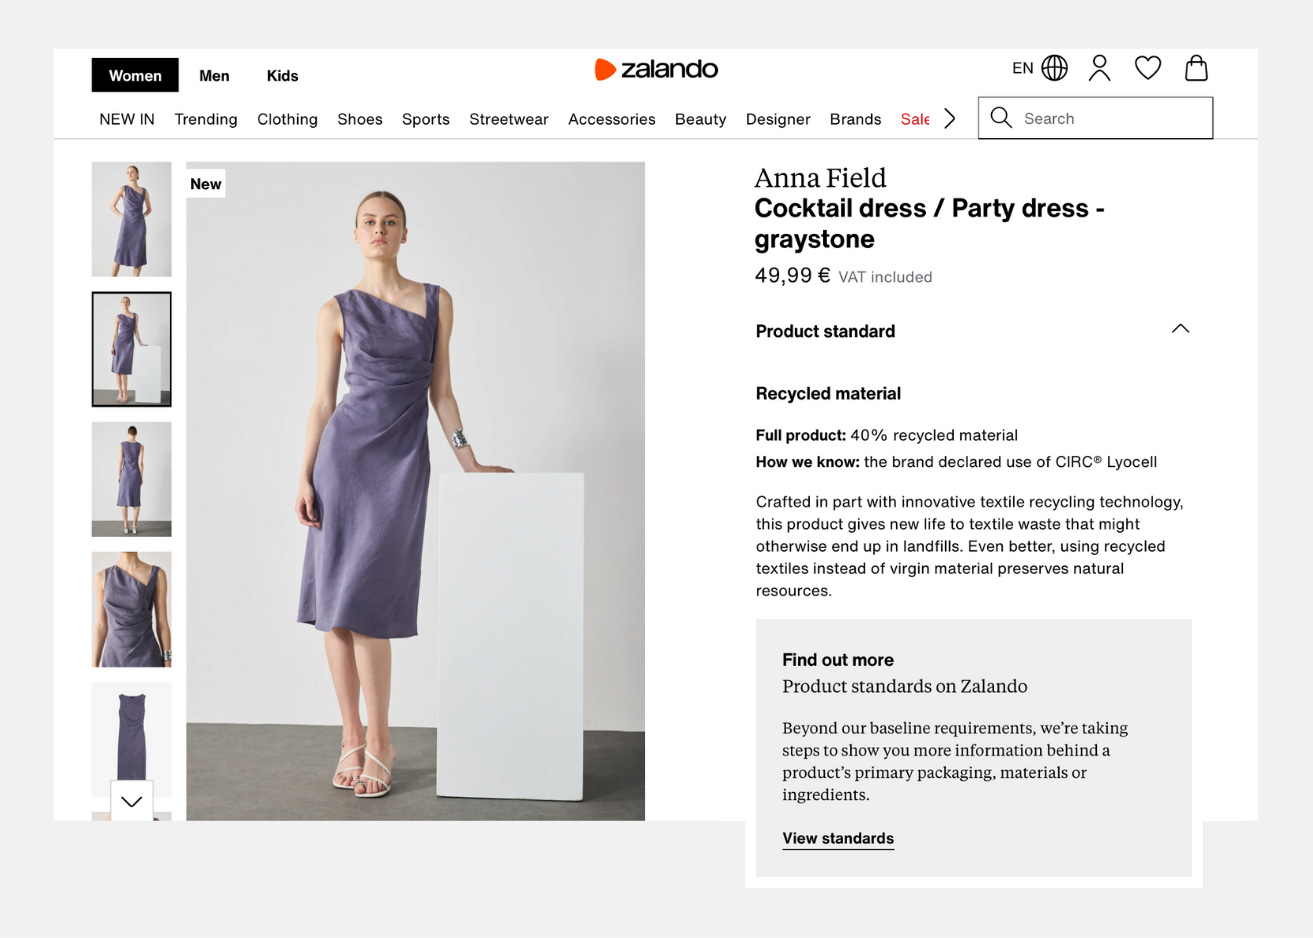
Task: Collapse the Product standard section
Action: click(1180, 329)
